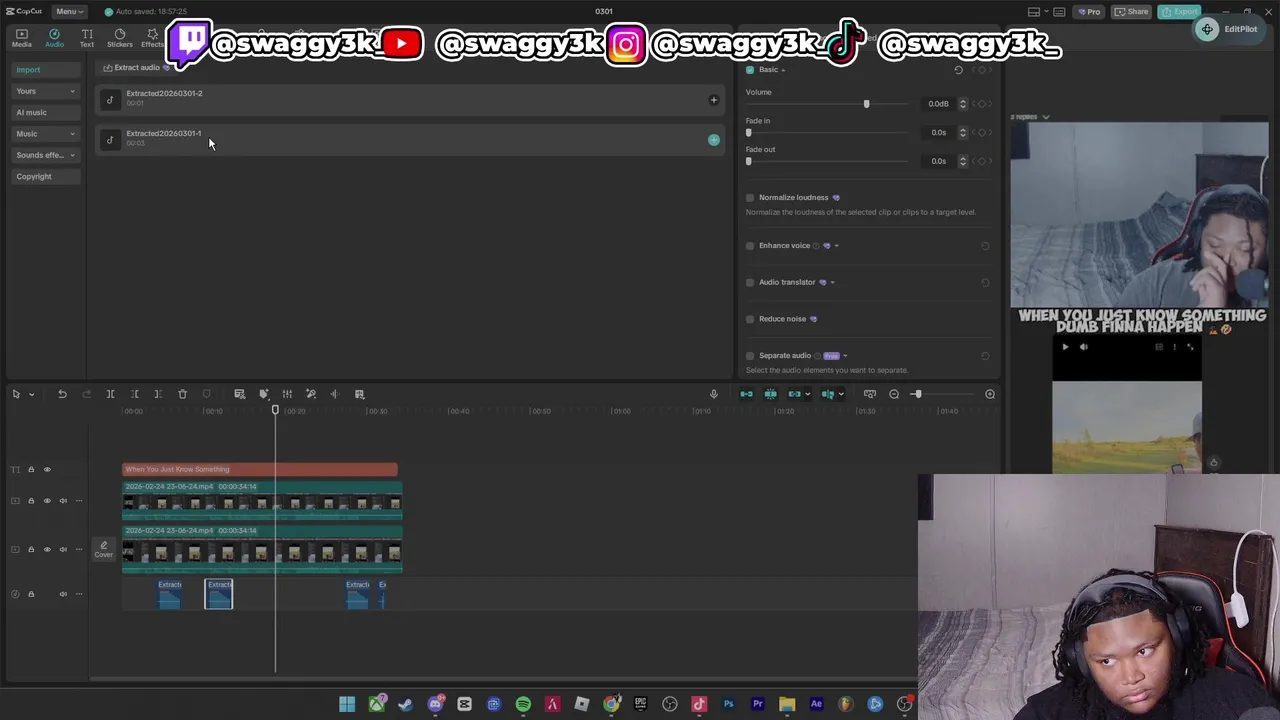The image size is (1280, 720).
Task: Click the Cover edit button
Action: tap(103, 550)
